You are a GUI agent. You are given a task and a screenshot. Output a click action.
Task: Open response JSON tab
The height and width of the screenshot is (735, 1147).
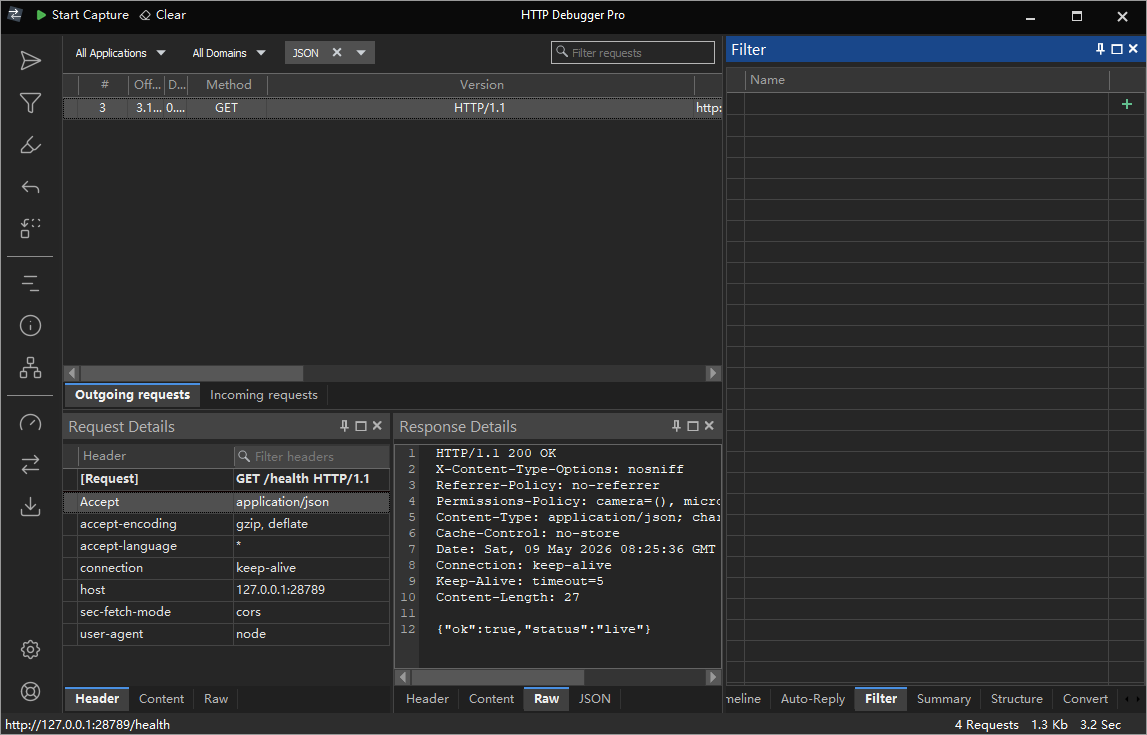click(x=595, y=698)
